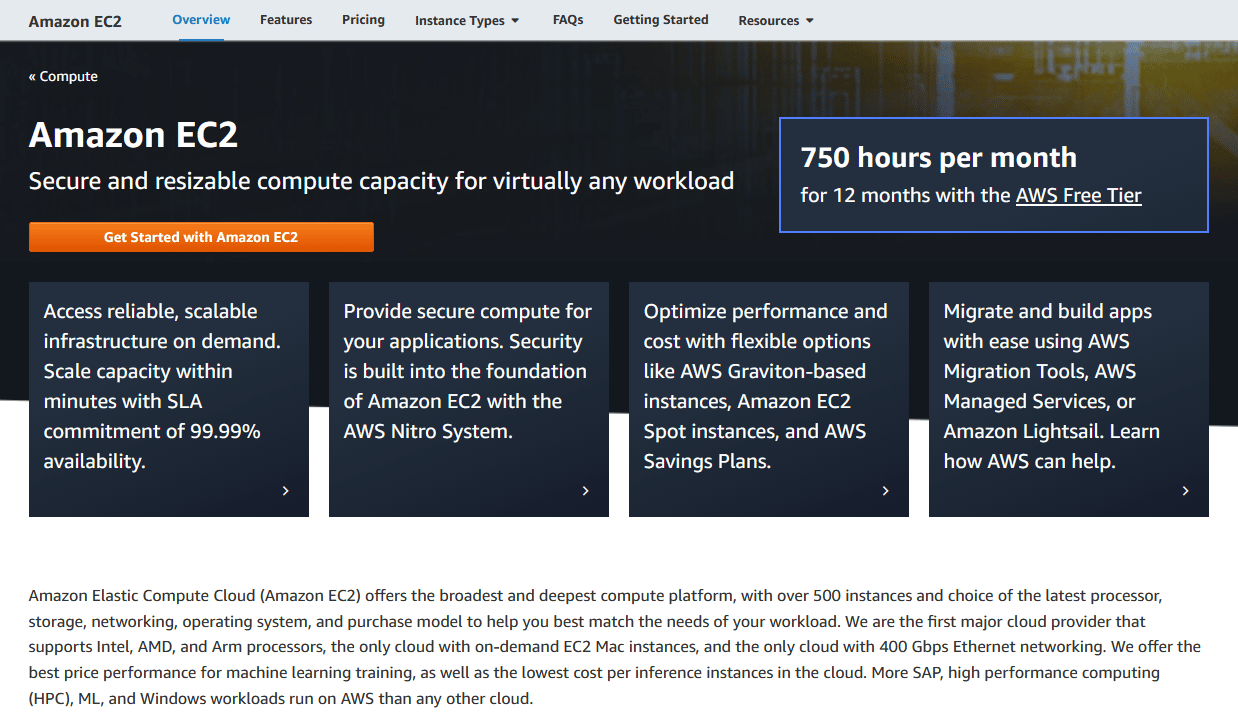Open the AWS Free Tier link
Image resolution: width=1238 pixels, height=723 pixels.
[x=1078, y=195]
